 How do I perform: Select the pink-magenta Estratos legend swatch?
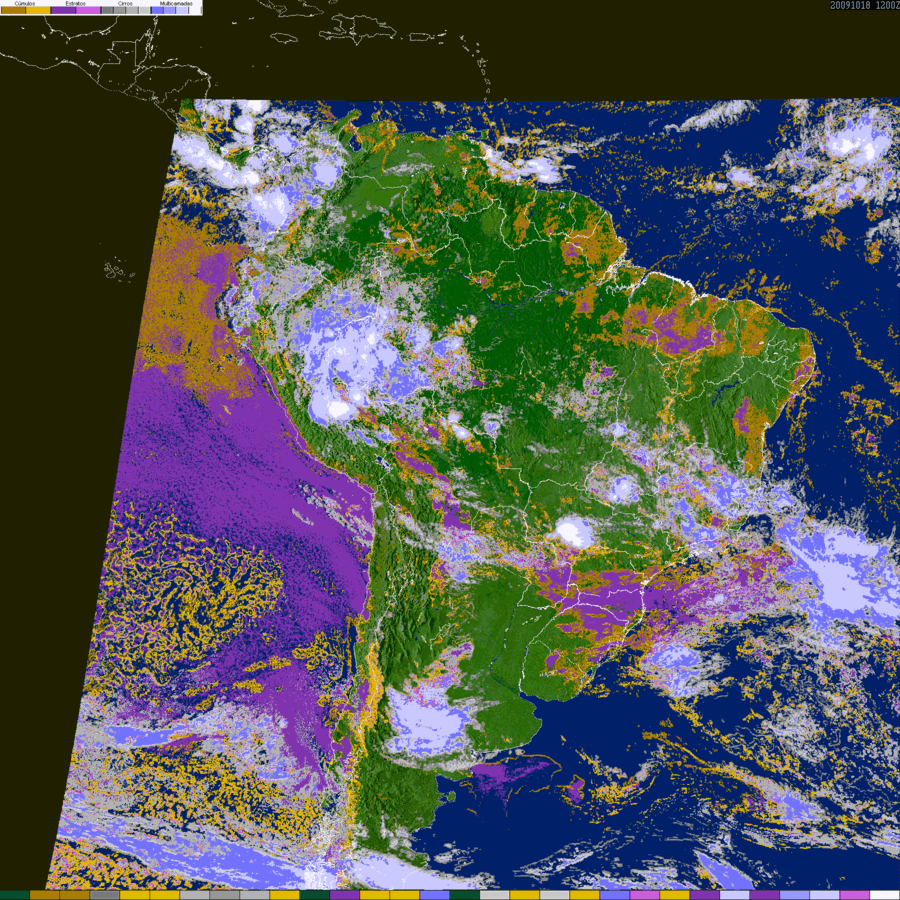(x=88, y=10)
